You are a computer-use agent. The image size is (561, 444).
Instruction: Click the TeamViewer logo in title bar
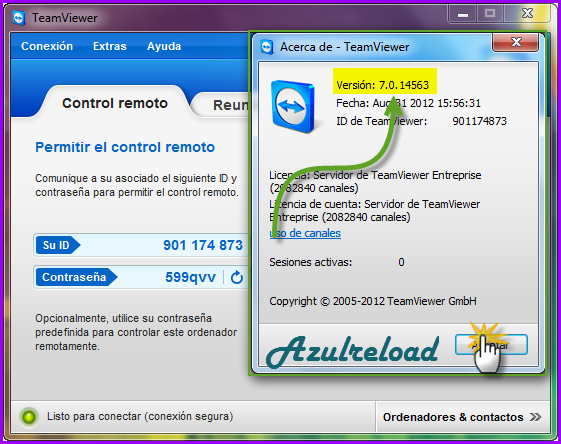[x=19, y=18]
